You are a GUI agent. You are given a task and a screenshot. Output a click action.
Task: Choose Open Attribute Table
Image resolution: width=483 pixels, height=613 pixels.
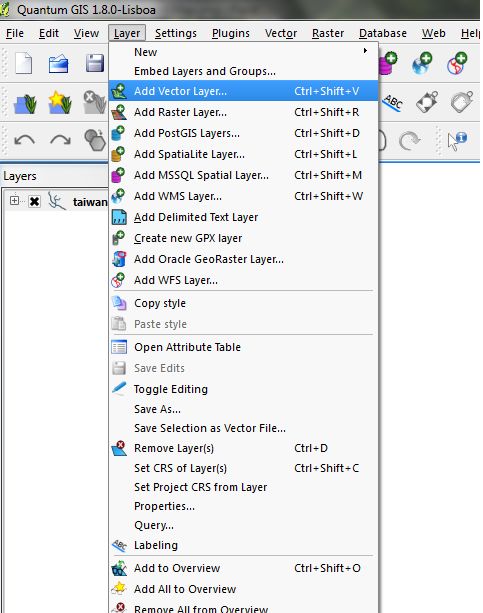(243, 347)
